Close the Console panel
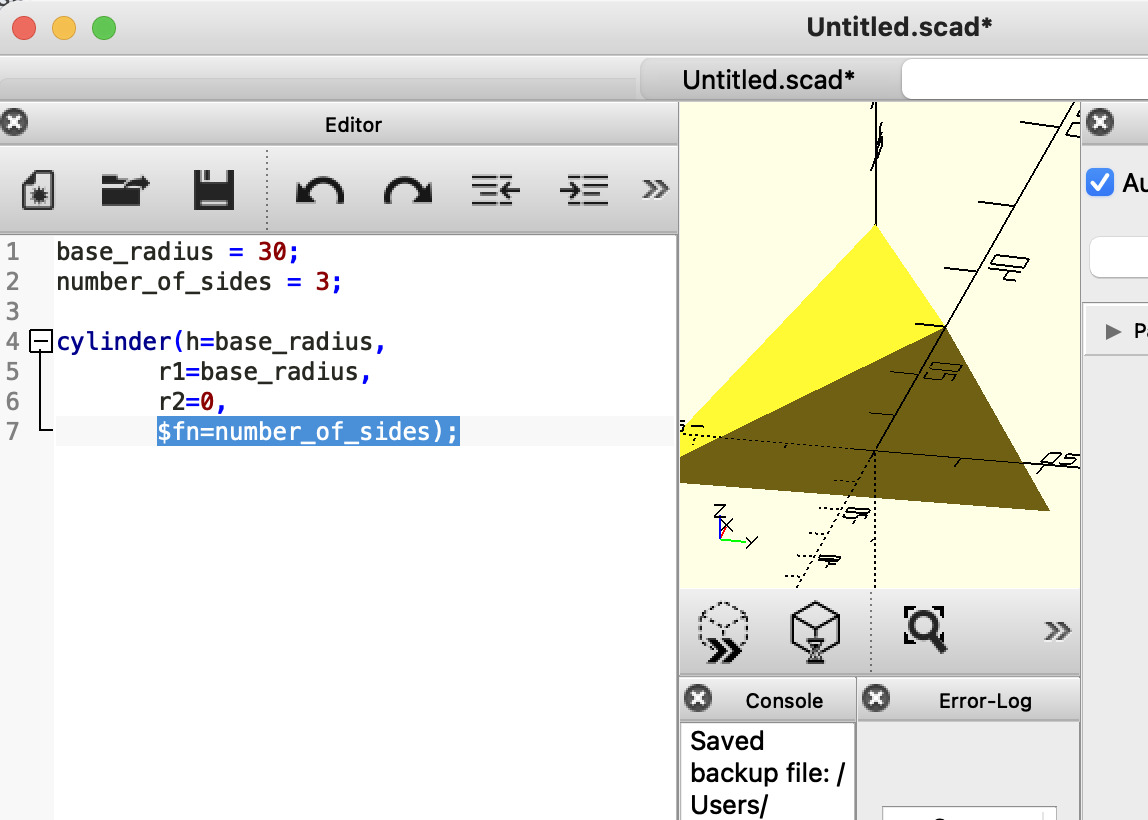Screen dimensions: 1148x820 [698, 698]
